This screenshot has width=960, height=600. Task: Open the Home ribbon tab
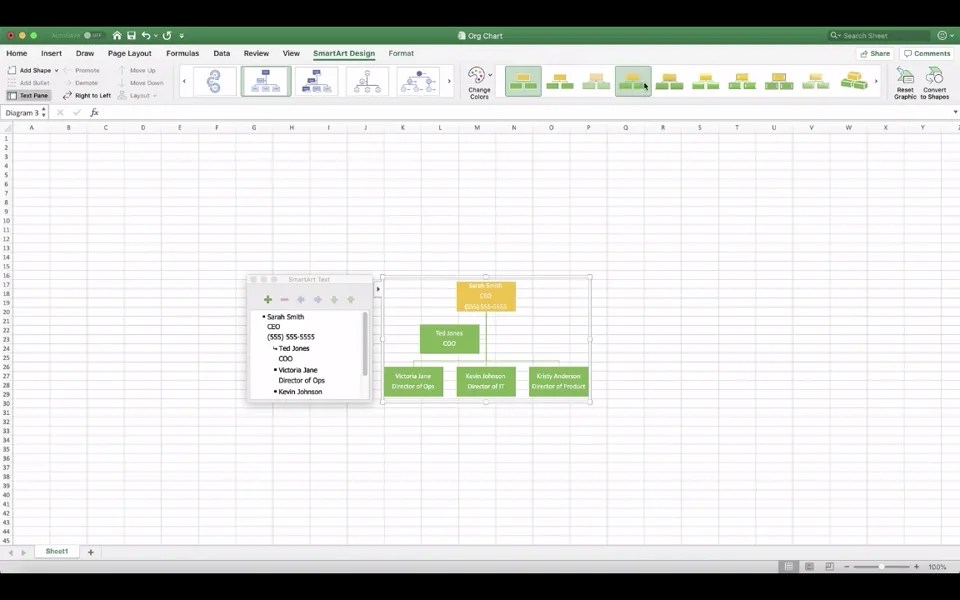click(x=17, y=53)
